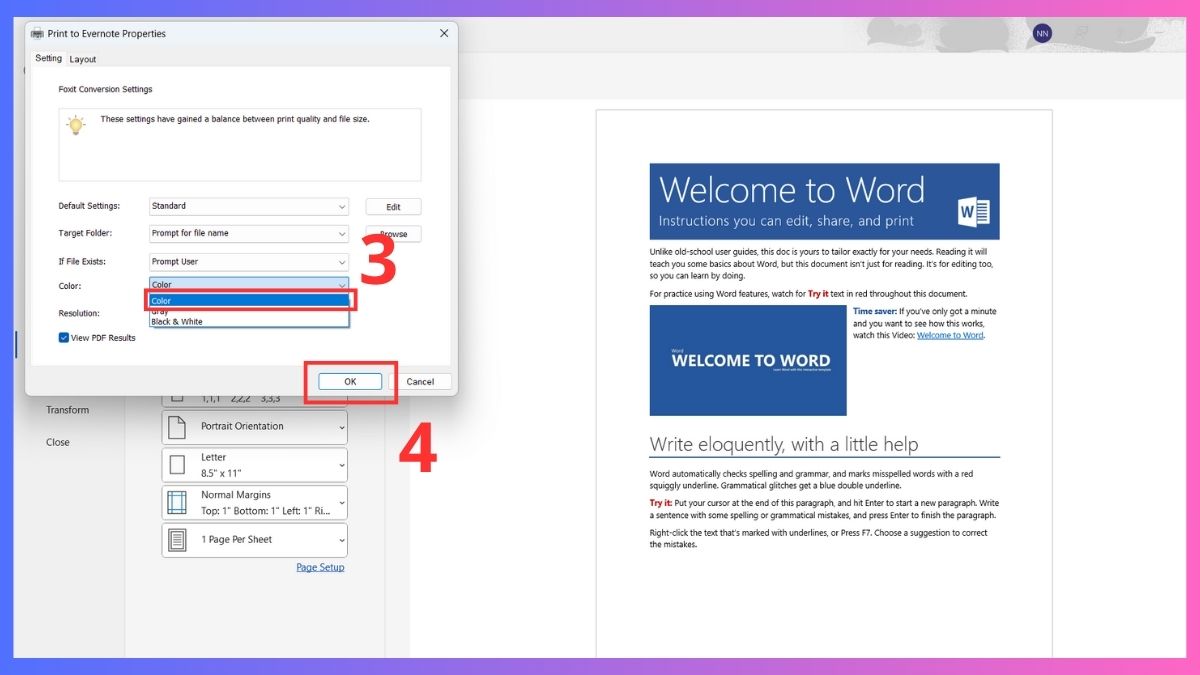Open the Letter paper size dropdown

click(255, 465)
